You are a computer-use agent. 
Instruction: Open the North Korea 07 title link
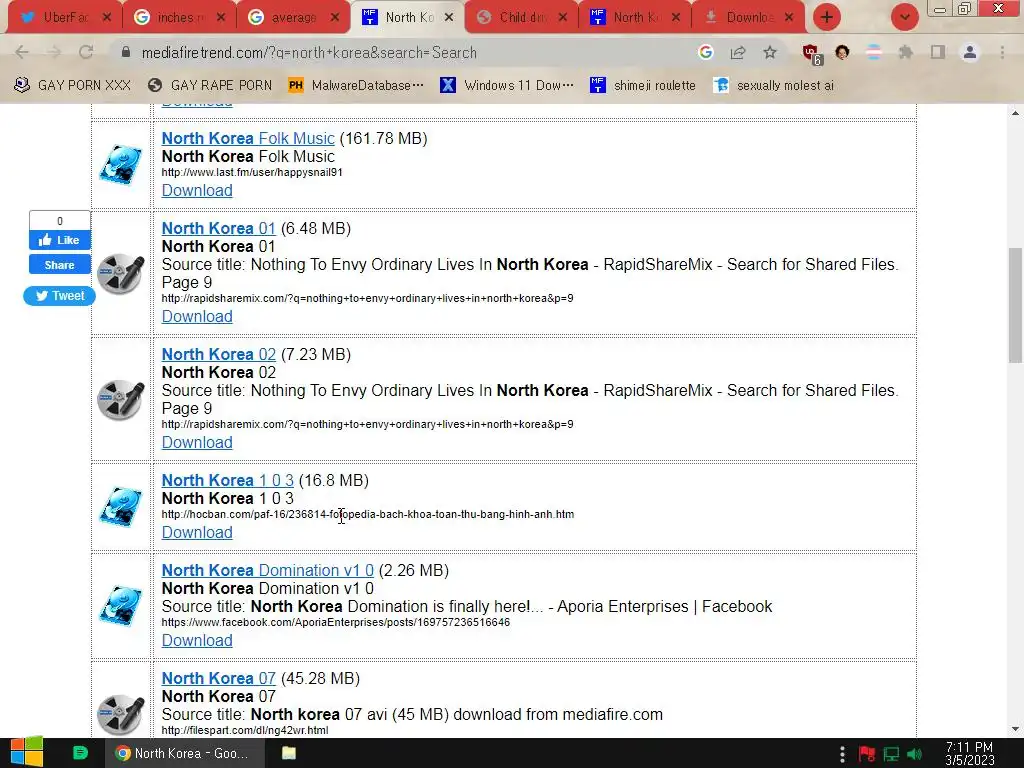tap(219, 679)
